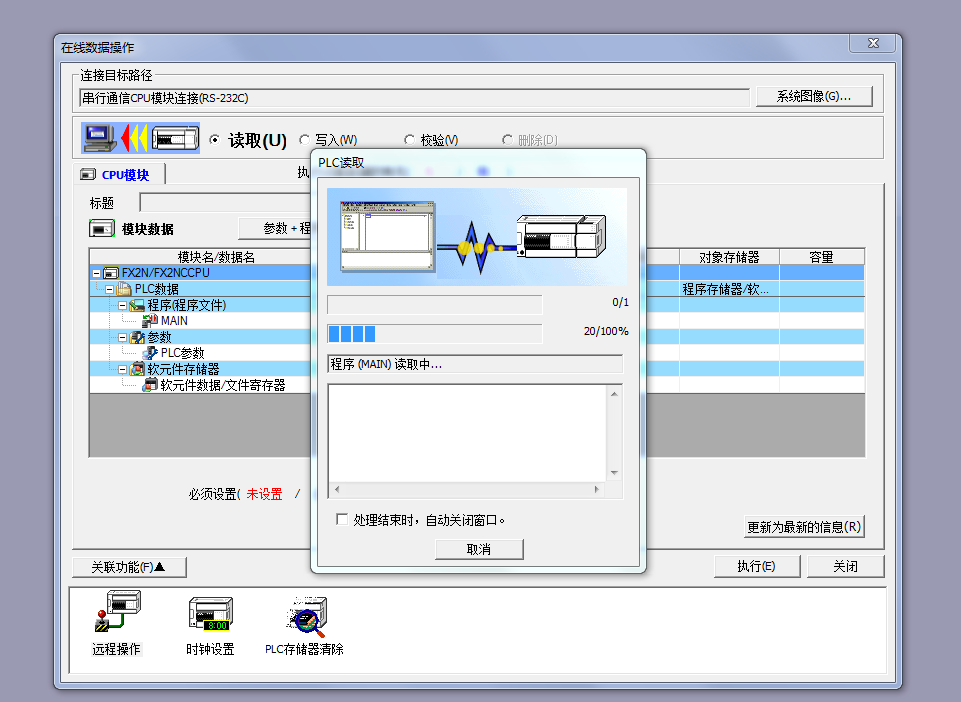Screen dimensions: 961x702
Task: Open the 远程操作 remote operation icon
Action: 117,614
